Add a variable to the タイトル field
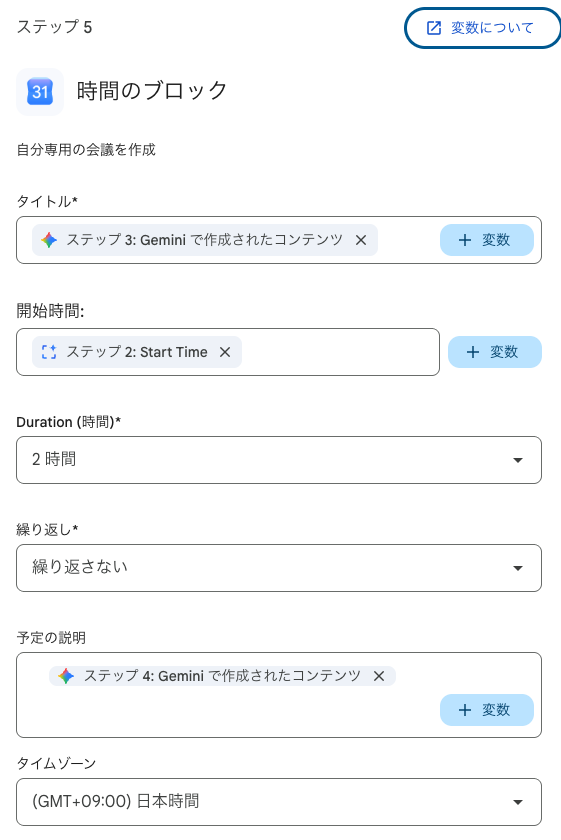This screenshot has width=561, height=840. 487,240
